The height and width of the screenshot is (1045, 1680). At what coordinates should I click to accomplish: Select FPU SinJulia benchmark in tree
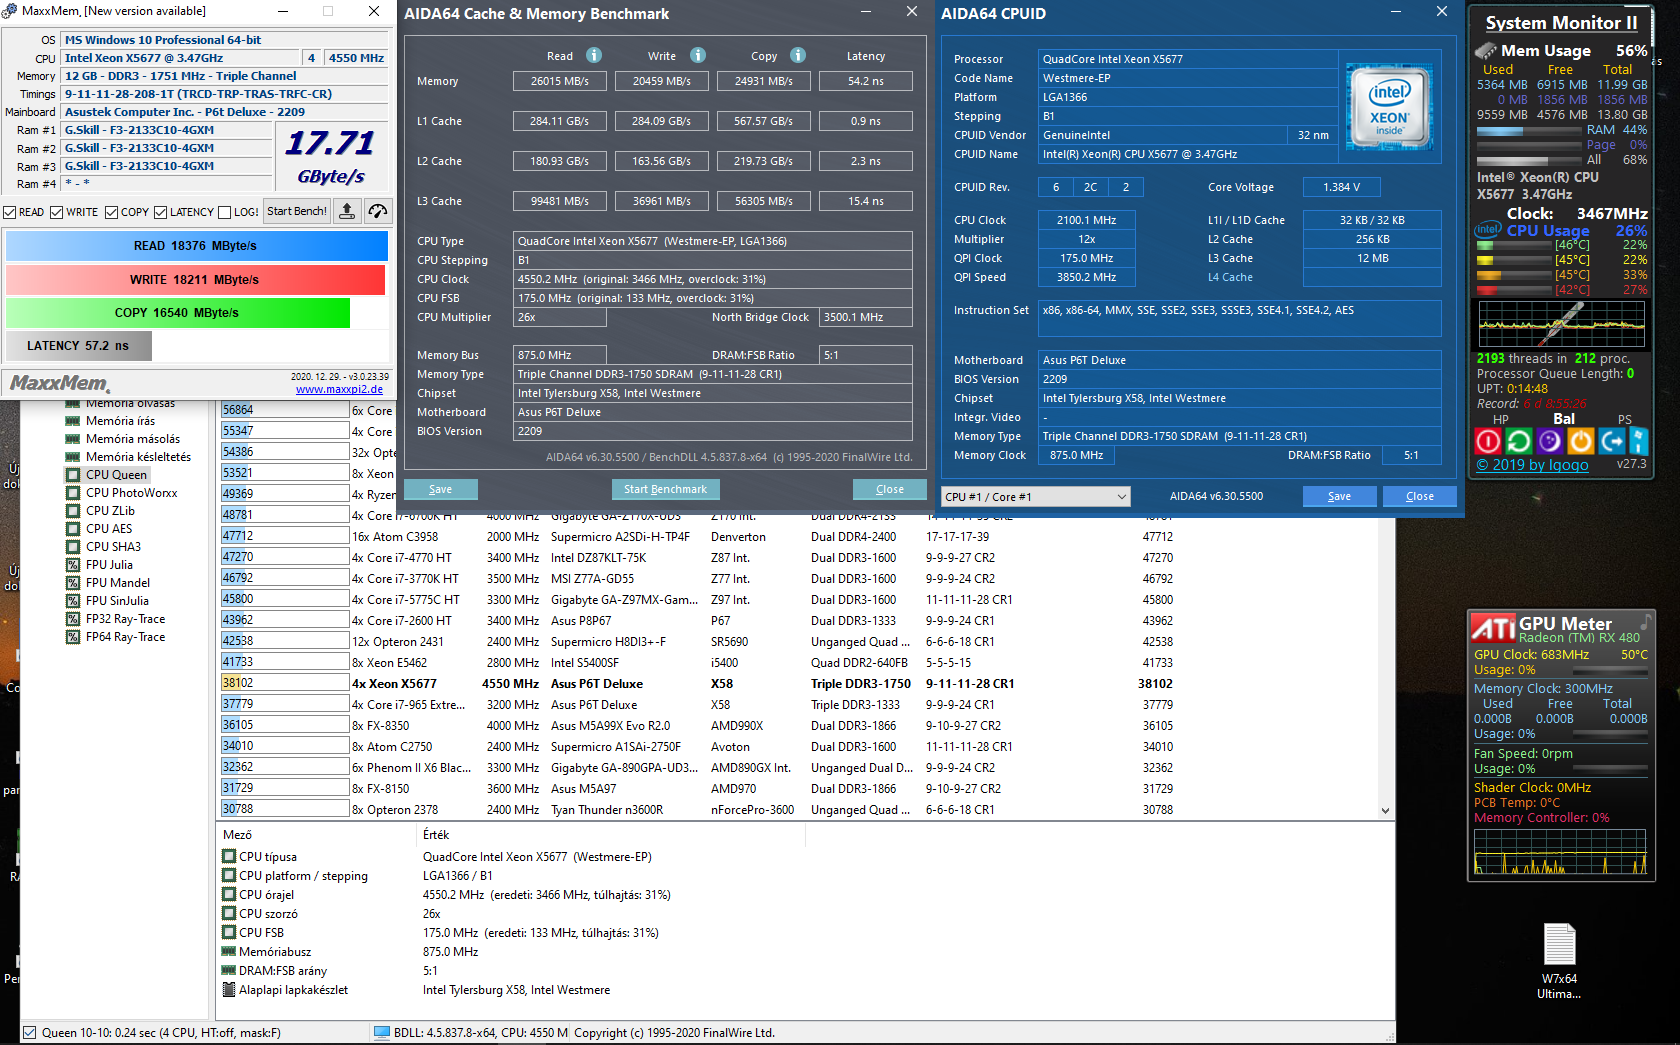pyautogui.click(x=117, y=601)
